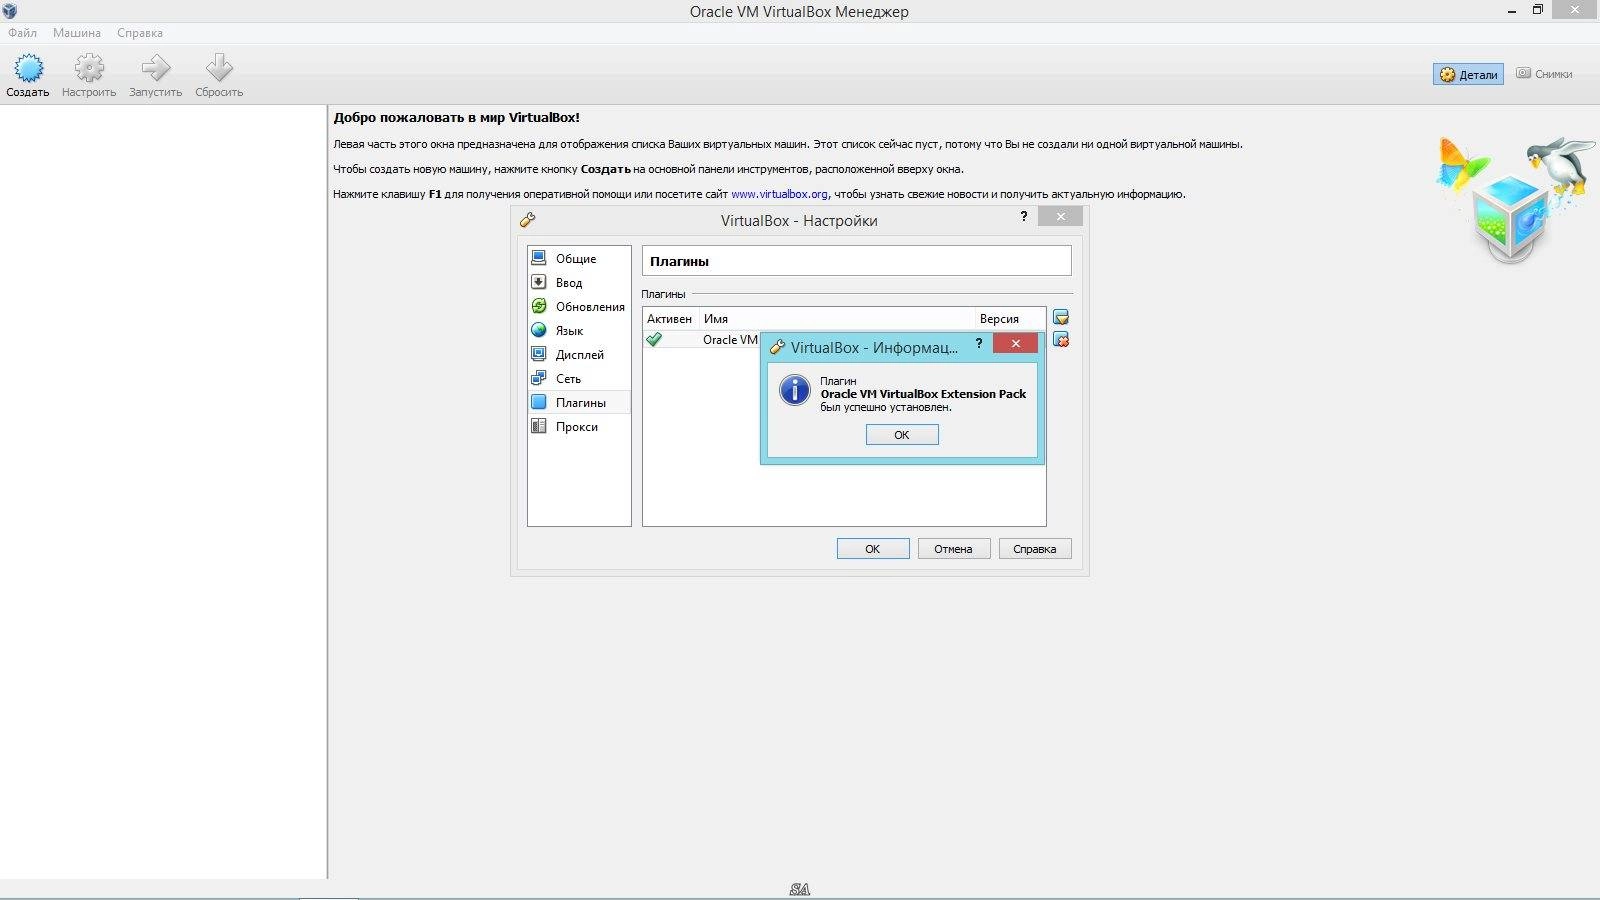Click Отмена in the settings dialog
The width and height of the screenshot is (1600, 900).
point(953,549)
